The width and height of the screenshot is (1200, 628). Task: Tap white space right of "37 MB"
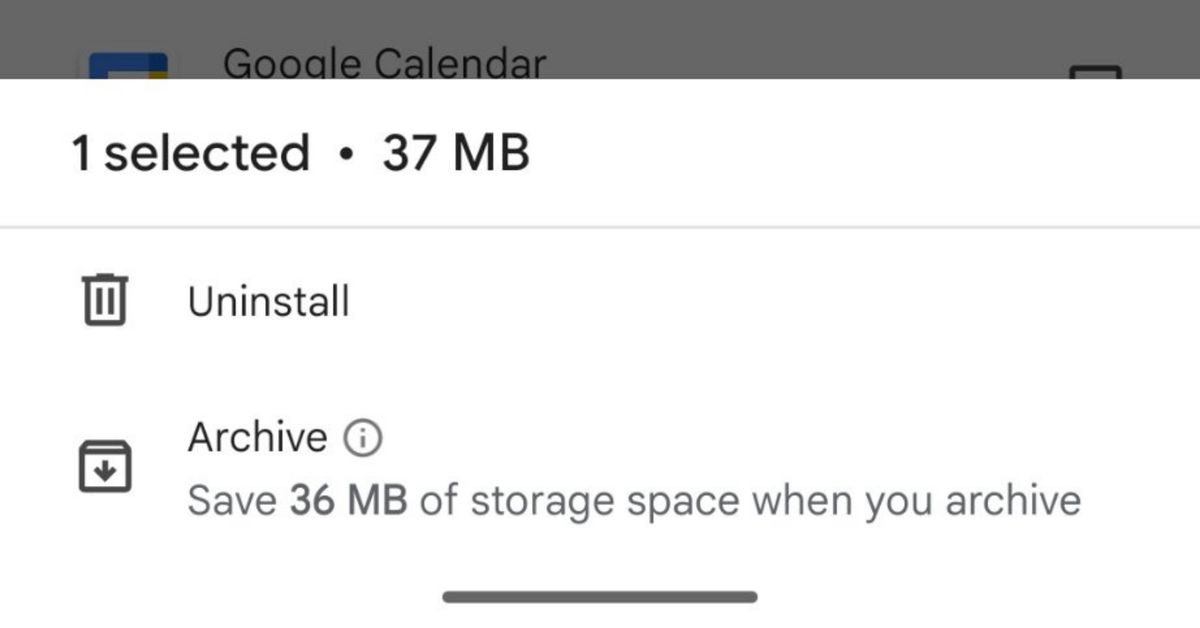pyautogui.click(x=850, y=154)
